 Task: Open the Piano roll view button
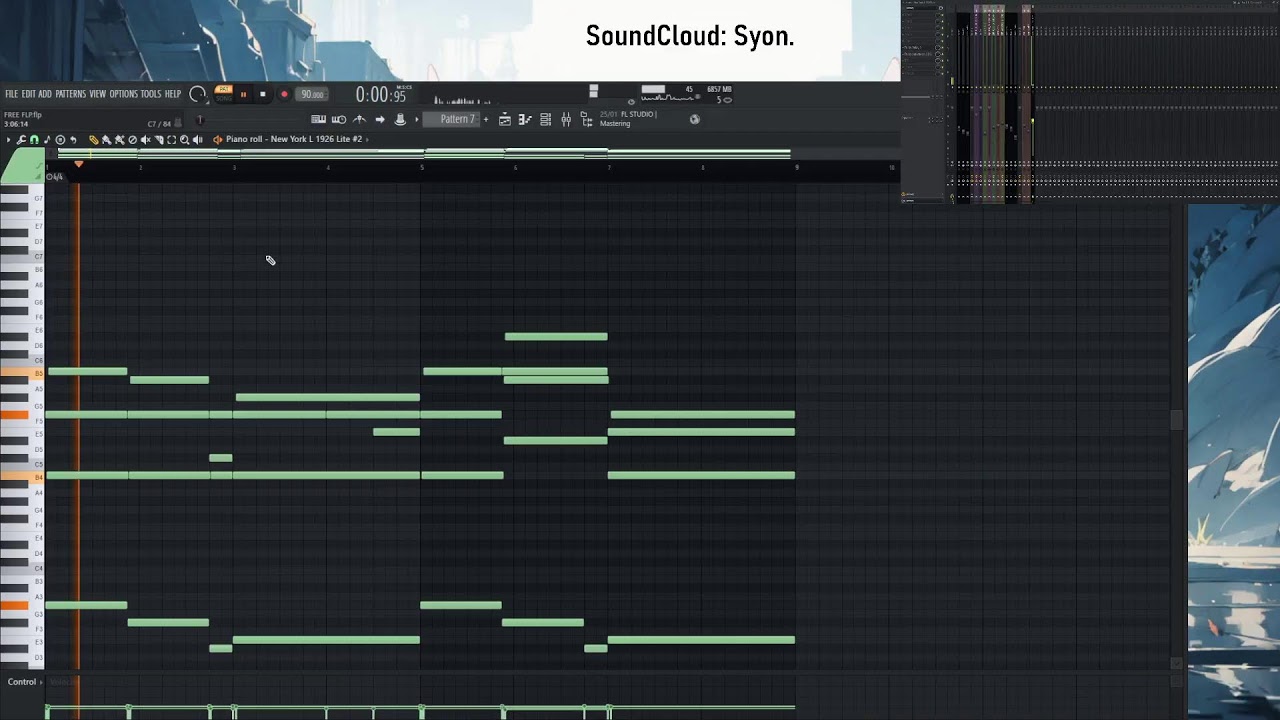[x=525, y=119]
